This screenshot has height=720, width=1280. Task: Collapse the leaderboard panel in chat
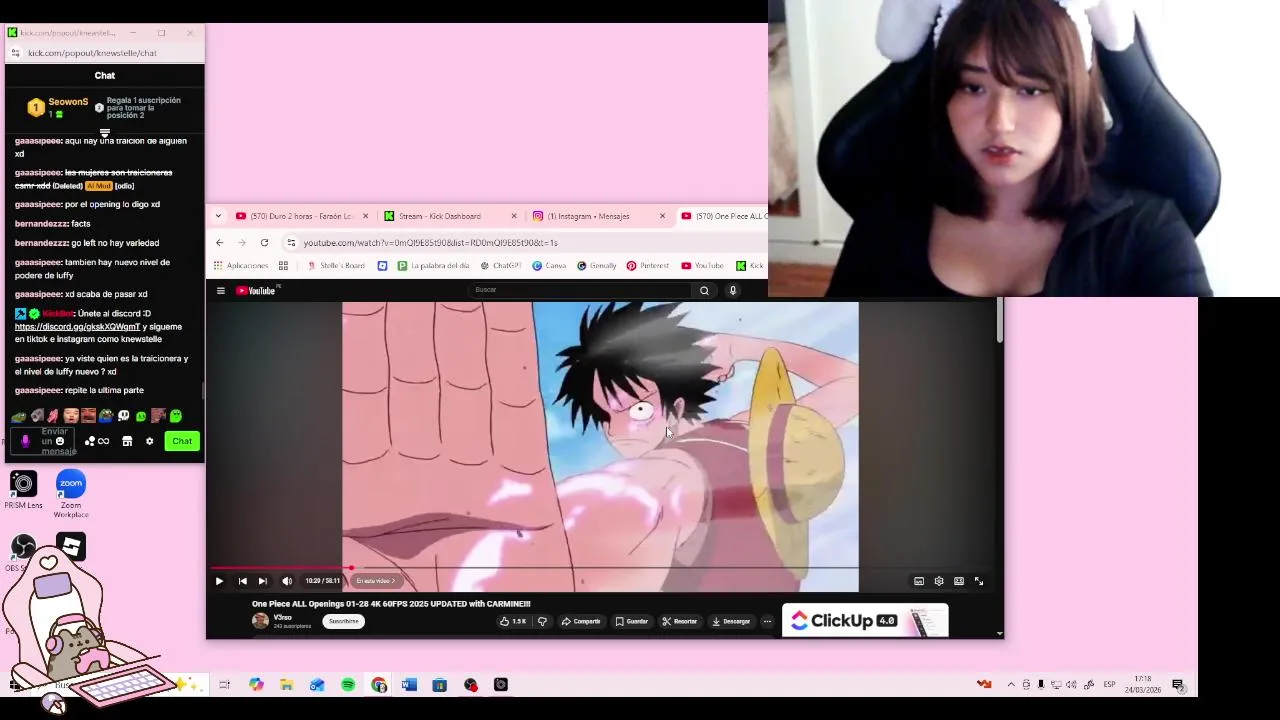click(x=105, y=133)
